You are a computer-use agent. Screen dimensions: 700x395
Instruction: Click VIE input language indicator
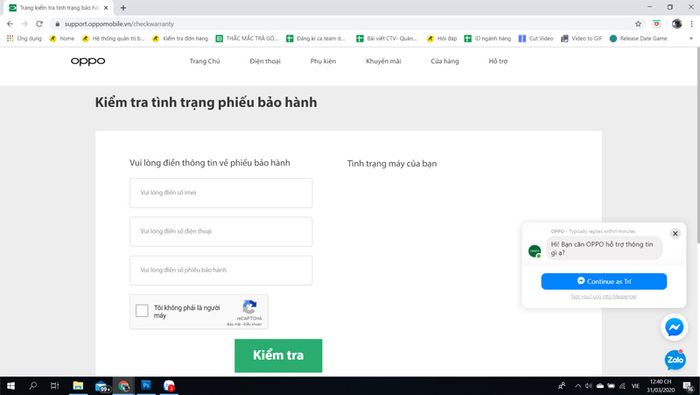point(635,386)
